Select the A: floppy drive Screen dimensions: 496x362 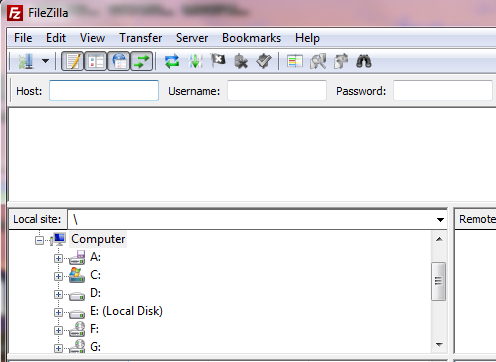coord(95,257)
